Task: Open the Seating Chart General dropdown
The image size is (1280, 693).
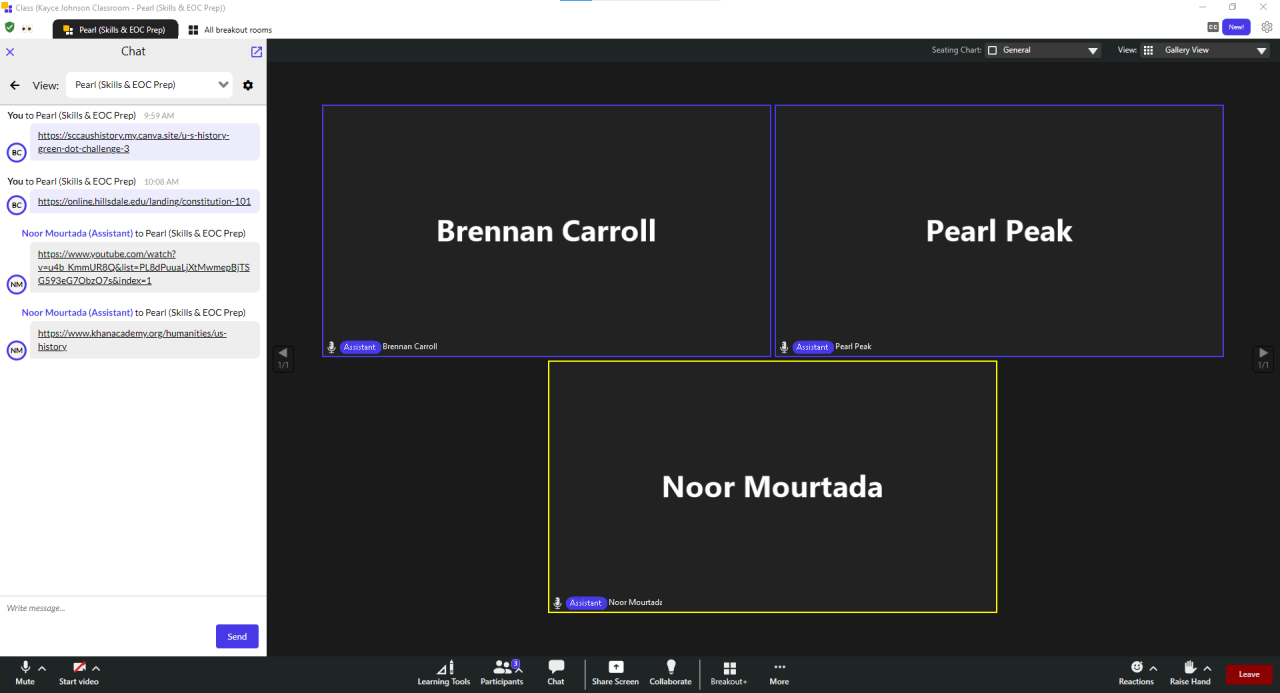Action: [1043, 50]
